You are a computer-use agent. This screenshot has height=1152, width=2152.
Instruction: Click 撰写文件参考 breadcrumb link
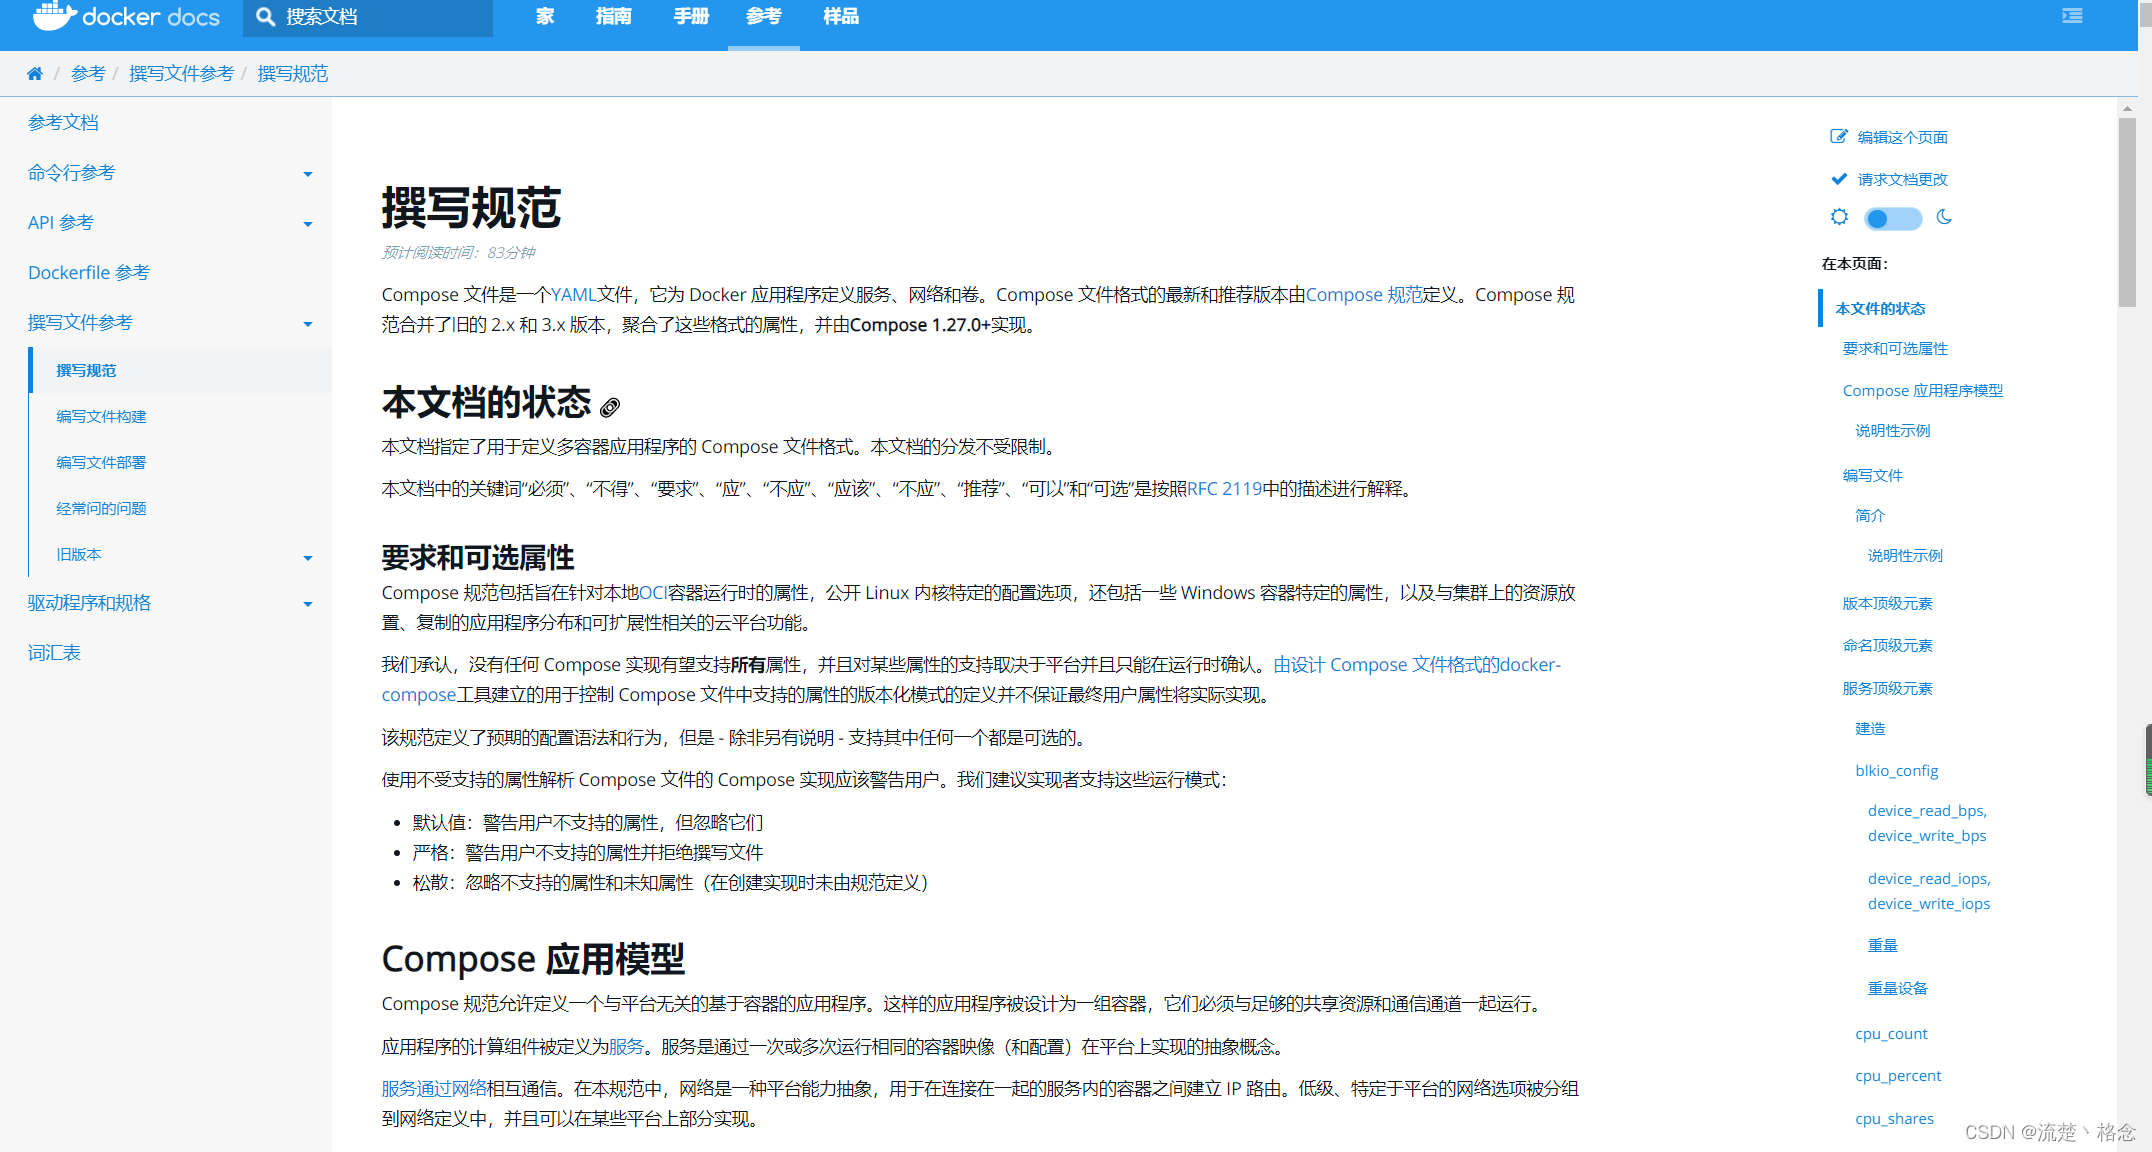(181, 74)
